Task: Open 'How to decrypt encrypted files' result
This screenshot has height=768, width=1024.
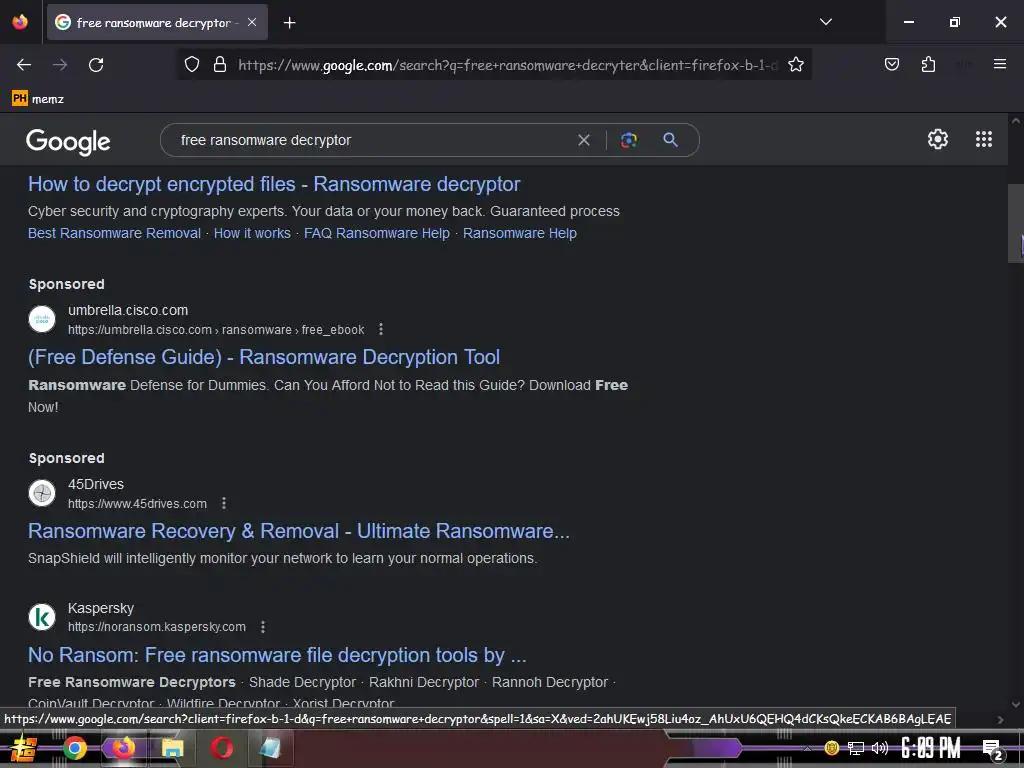Action: tap(274, 184)
